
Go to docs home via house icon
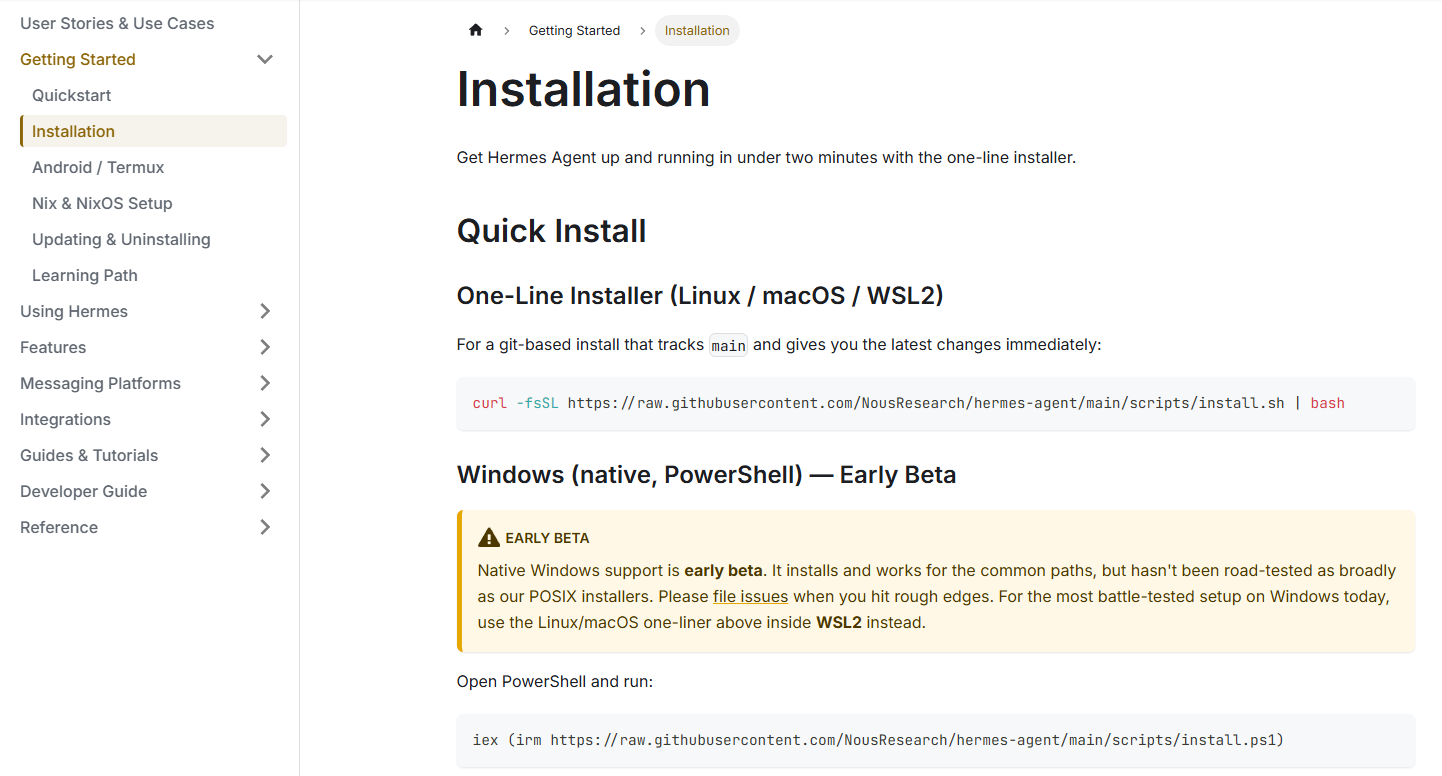[x=476, y=30]
